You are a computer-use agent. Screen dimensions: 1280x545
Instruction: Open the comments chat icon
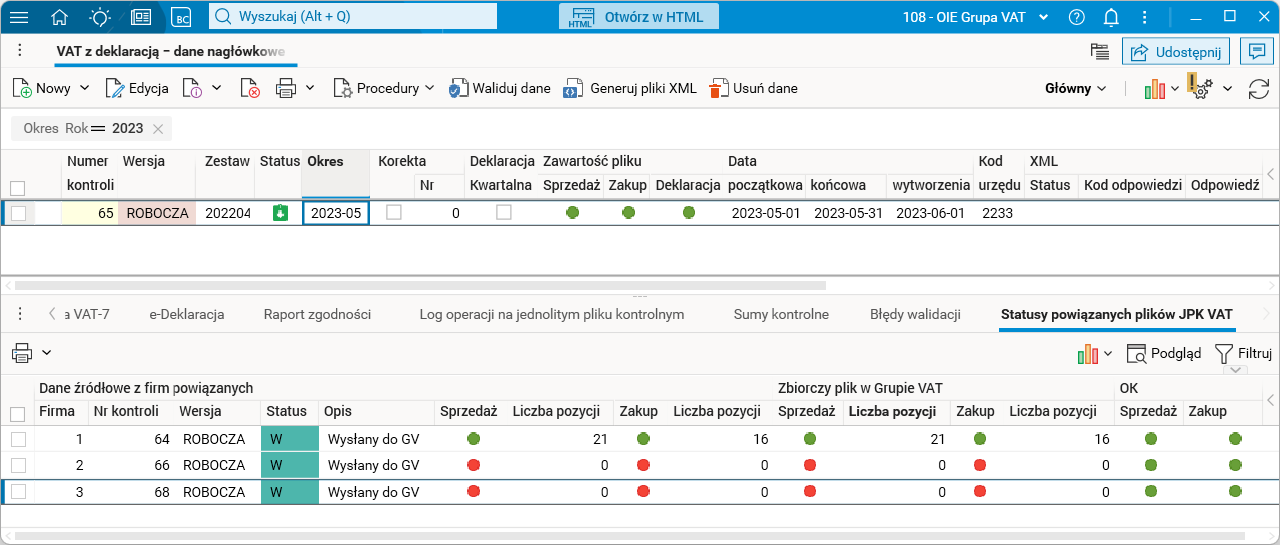pyautogui.click(x=1256, y=51)
